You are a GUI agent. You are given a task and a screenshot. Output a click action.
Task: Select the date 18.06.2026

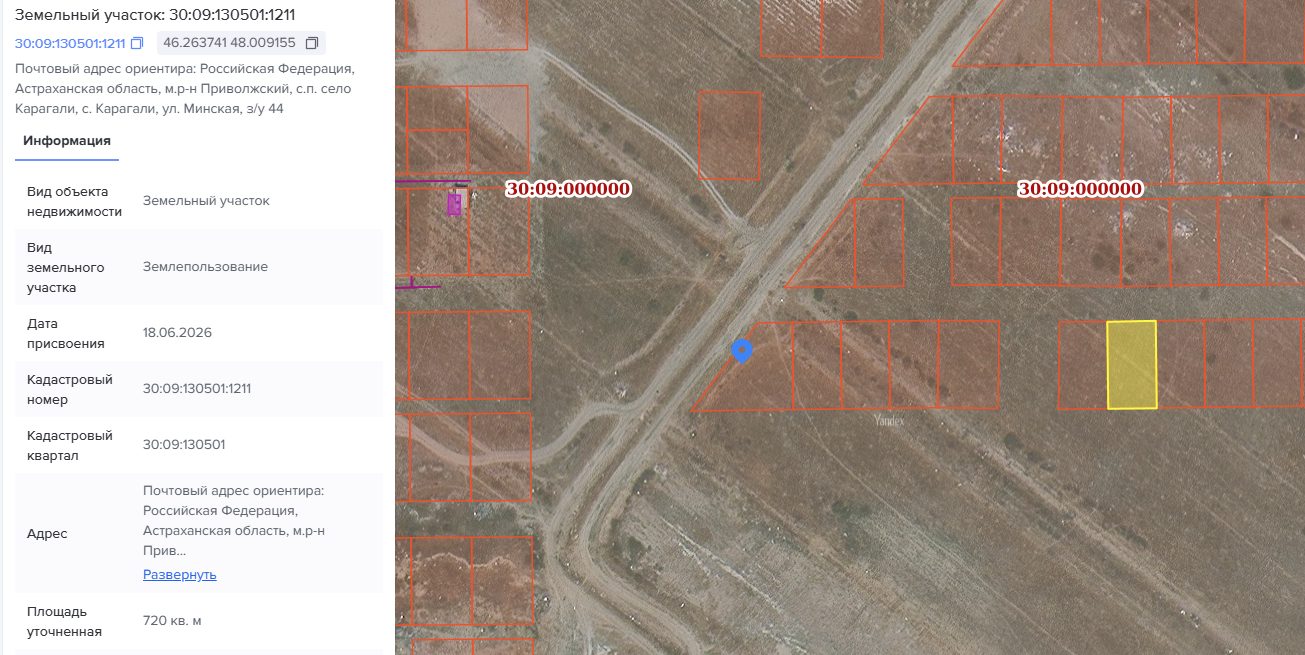tap(177, 333)
